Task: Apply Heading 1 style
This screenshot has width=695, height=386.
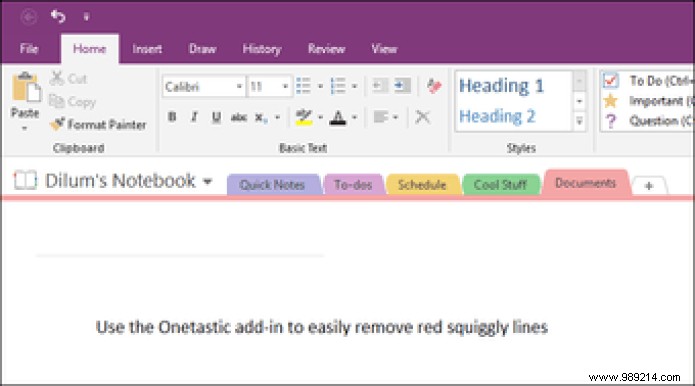Action: [x=501, y=86]
